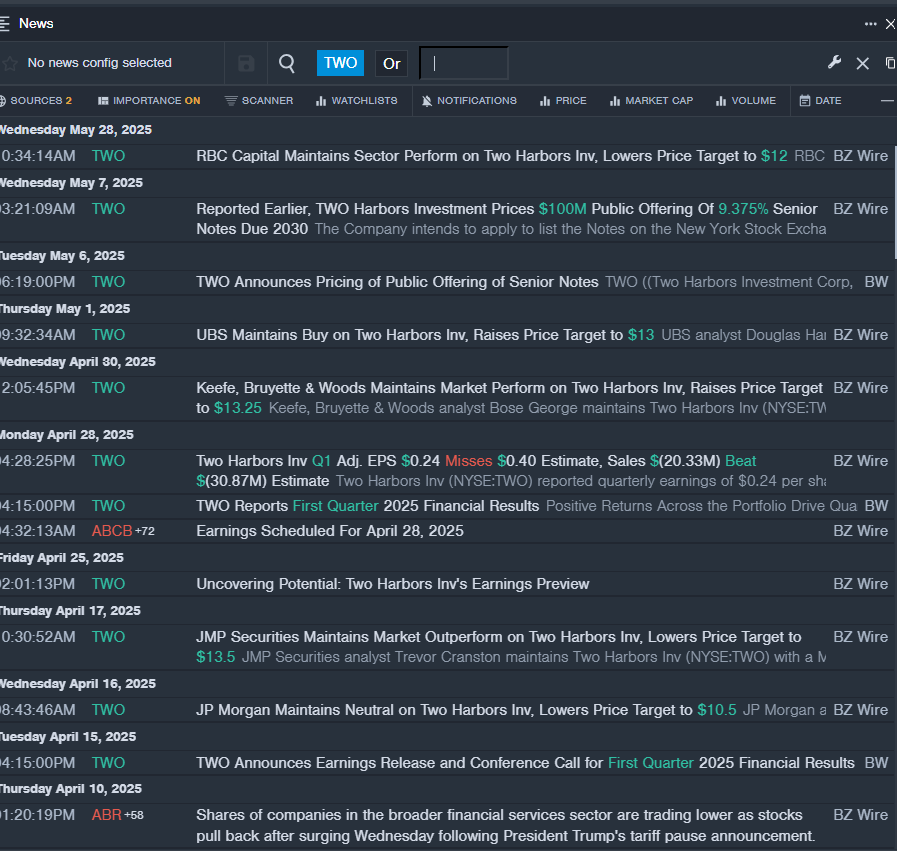Open the WATCHLISTS filter
Image resolution: width=897 pixels, height=851 pixels.
coord(356,101)
